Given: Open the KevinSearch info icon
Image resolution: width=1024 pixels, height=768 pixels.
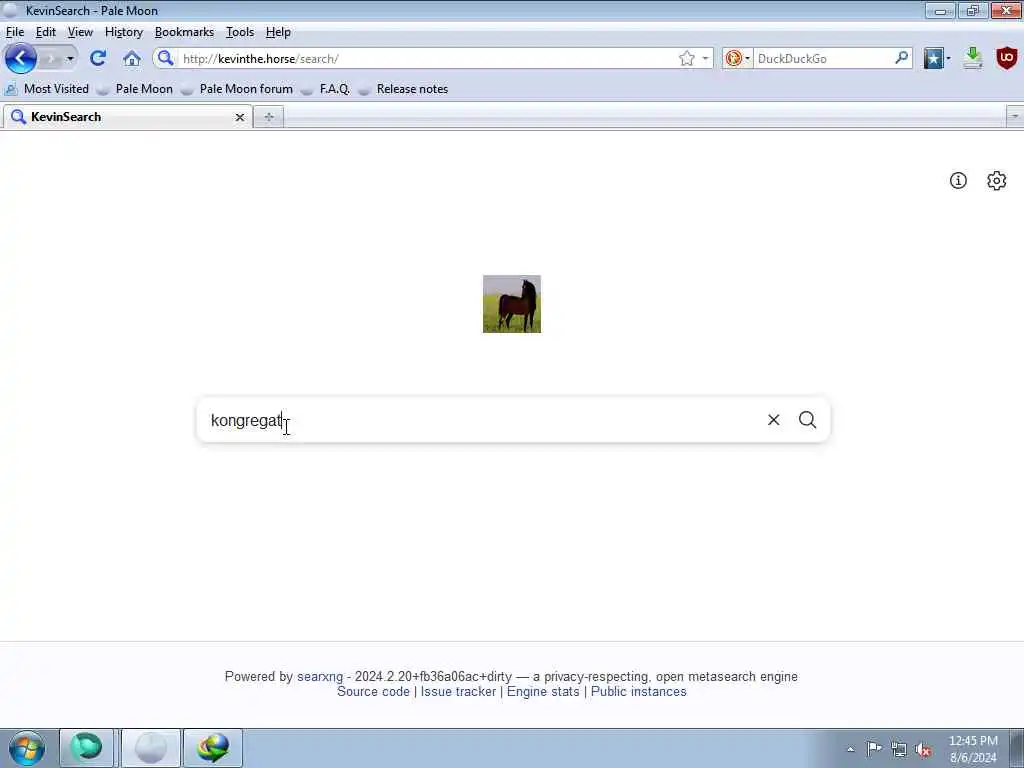Looking at the screenshot, I should coord(958,180).
